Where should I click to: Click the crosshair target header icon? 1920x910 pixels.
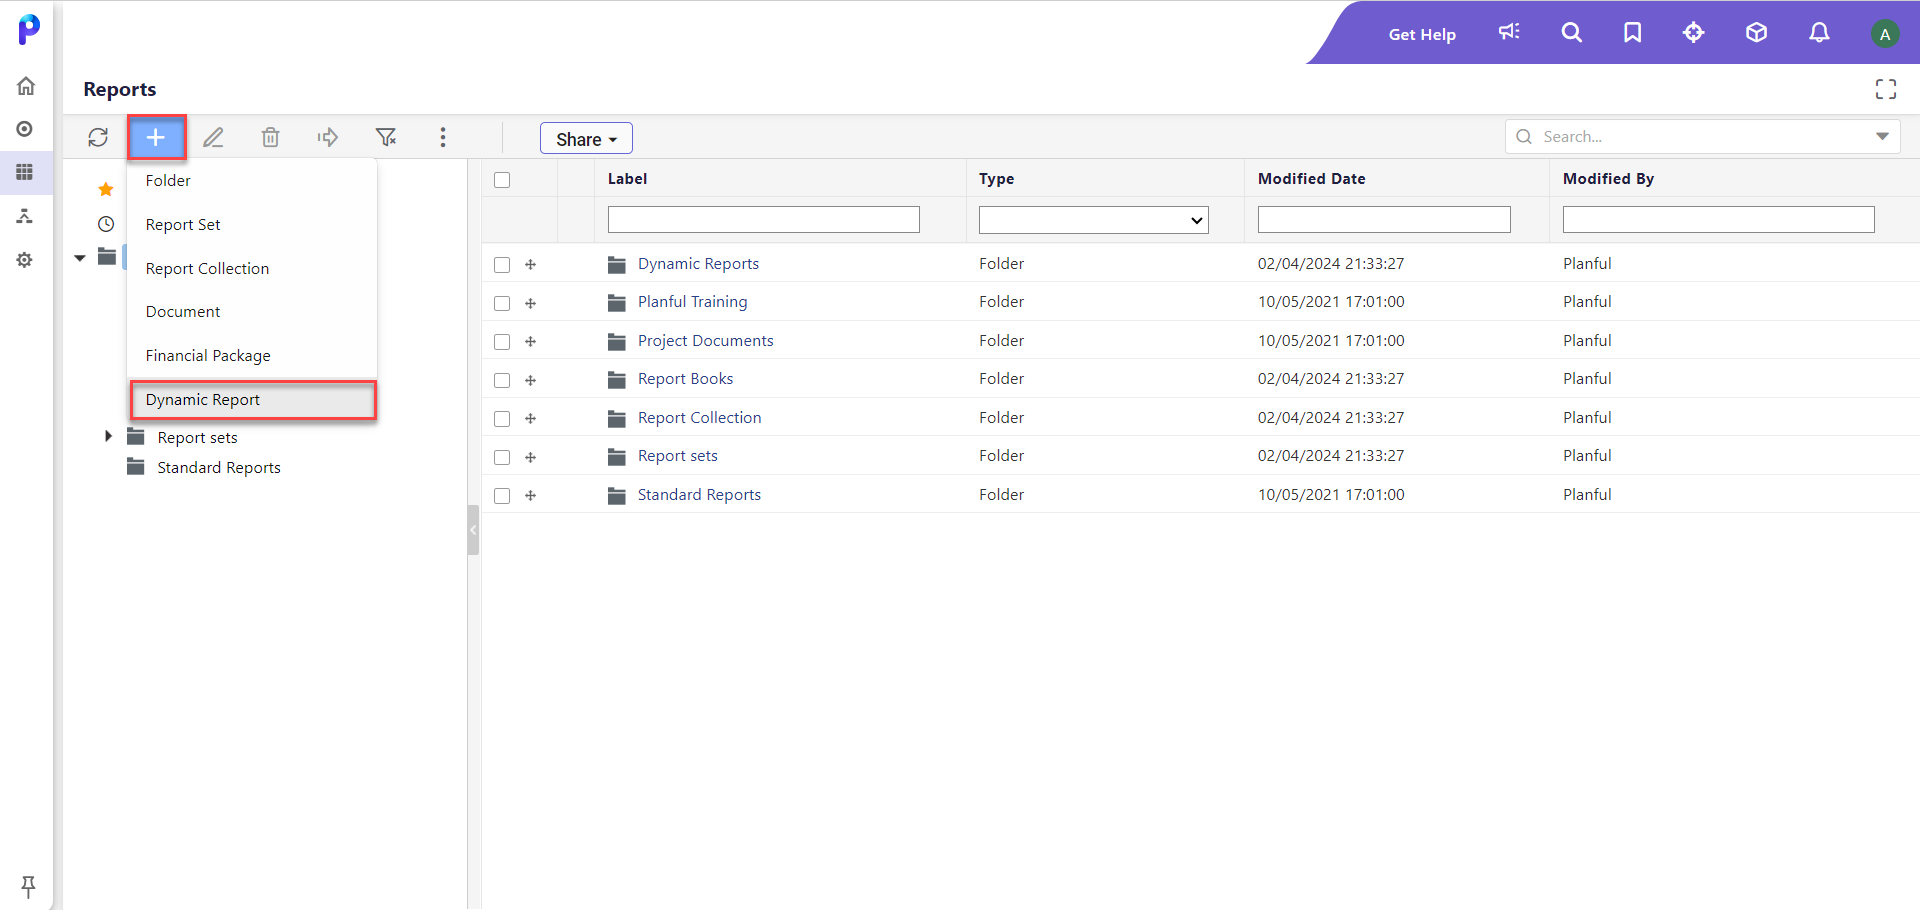[x=1693, y=32]
